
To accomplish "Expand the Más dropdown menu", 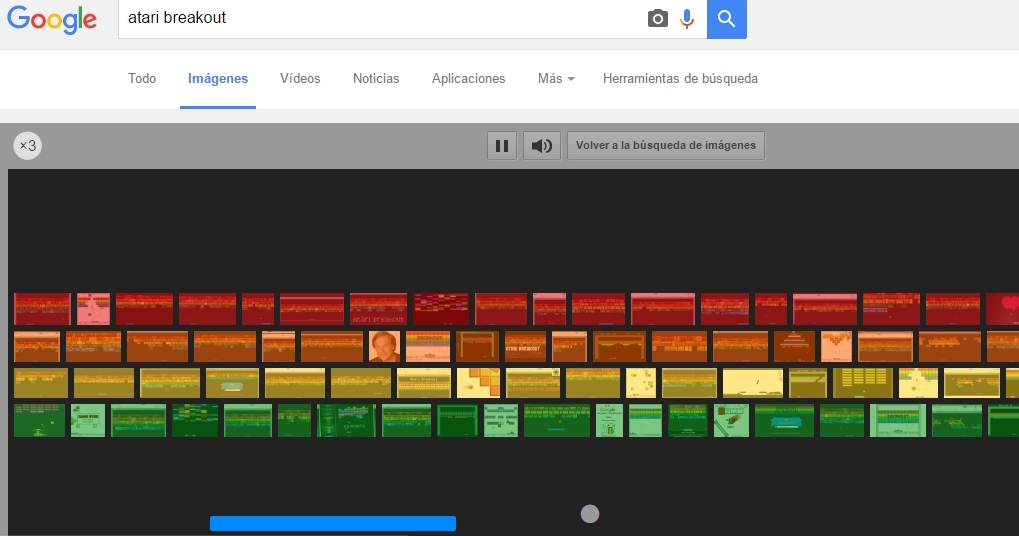I will point(556,79).
